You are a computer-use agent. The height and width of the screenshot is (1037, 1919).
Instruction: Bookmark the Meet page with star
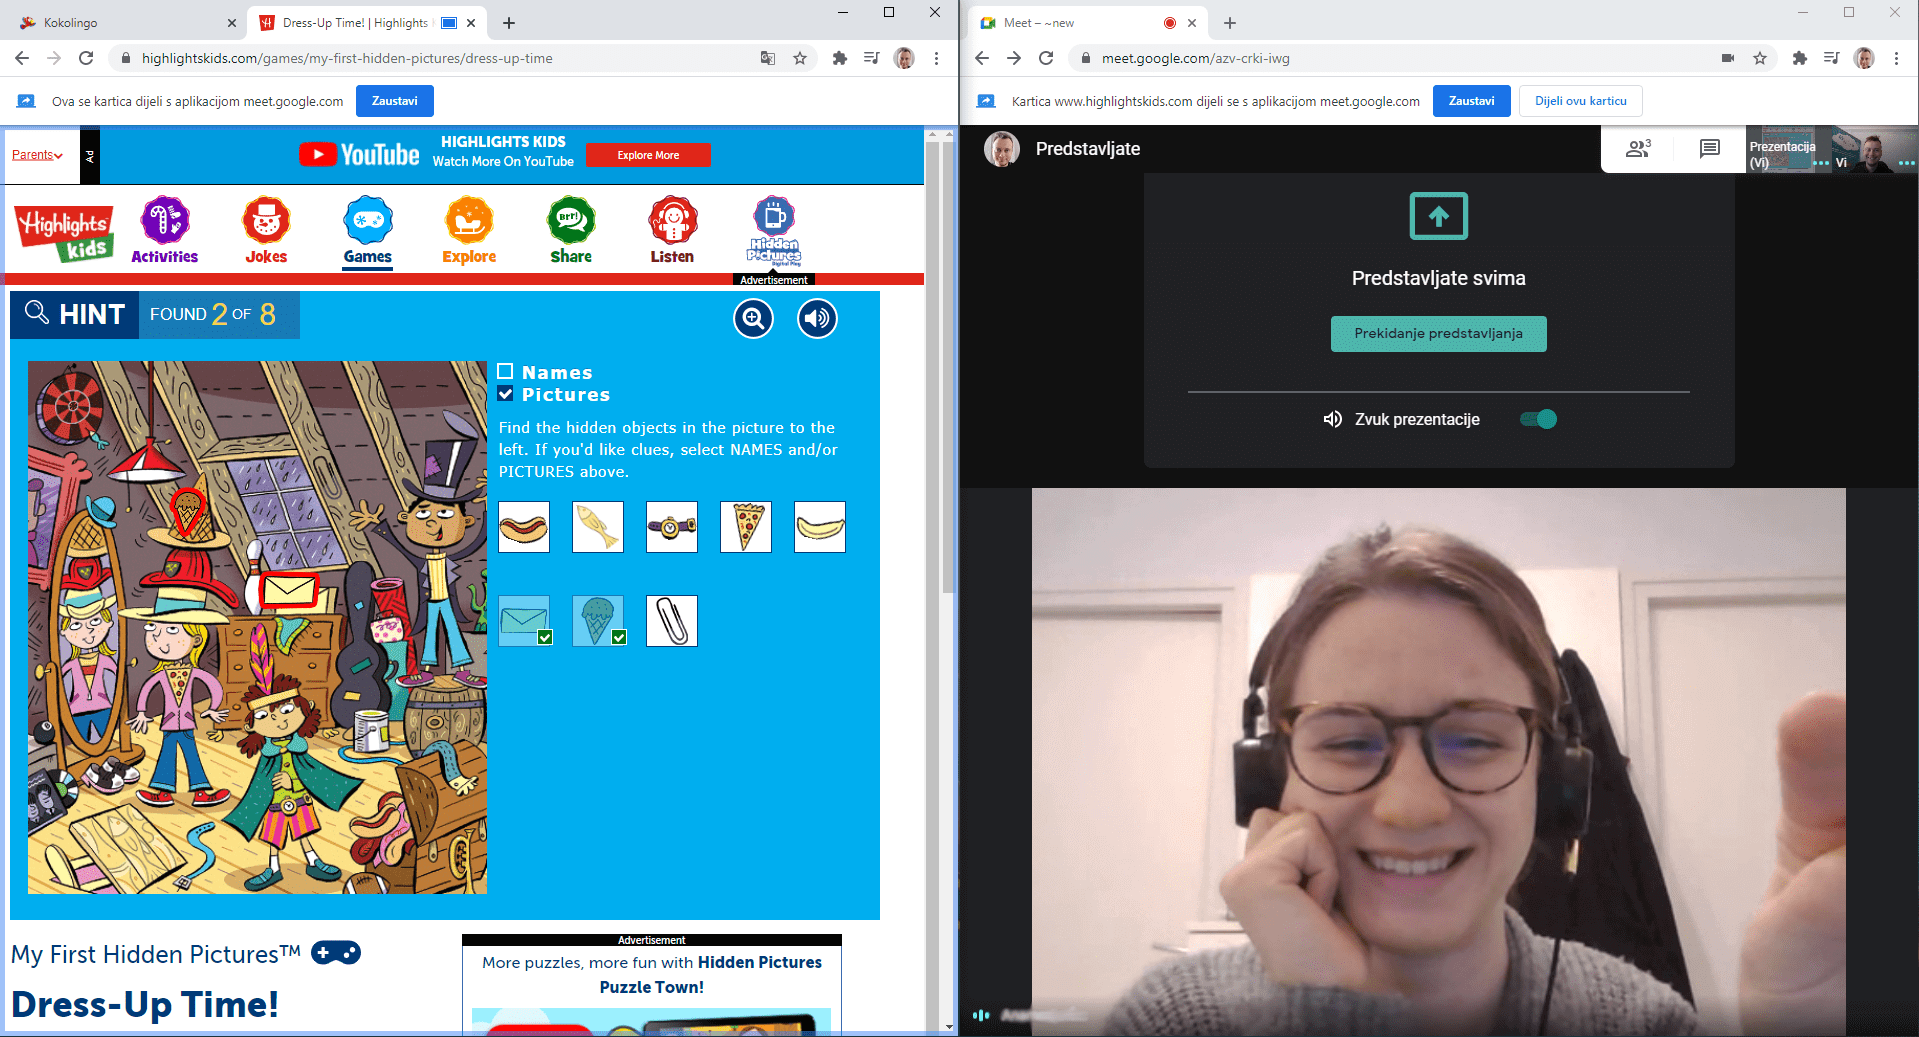tap(1760, 58)
